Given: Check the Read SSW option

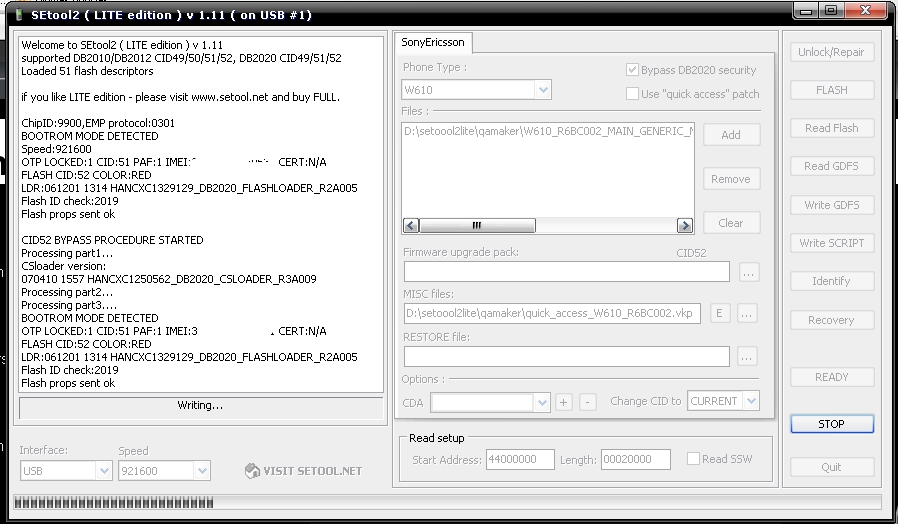Looking at the screenshot, I should pos(693,459).
